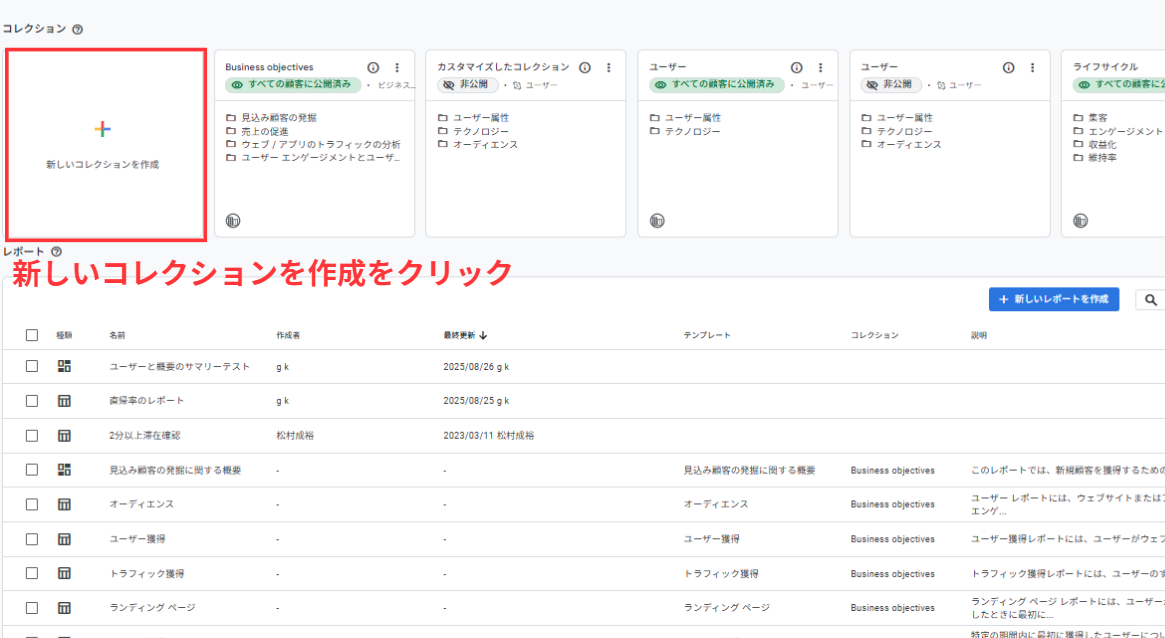The width and height of the screenshot is (1165, 638).
Task: Click the search magnifier icon above report table
Action: [x=1151, y=300]
